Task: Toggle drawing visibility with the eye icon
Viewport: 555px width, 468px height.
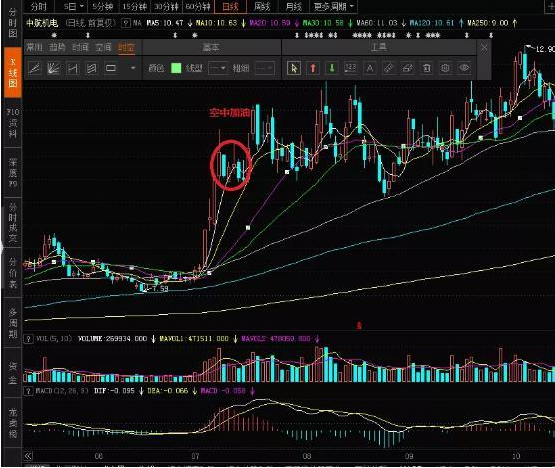Action: pos(464,68)
